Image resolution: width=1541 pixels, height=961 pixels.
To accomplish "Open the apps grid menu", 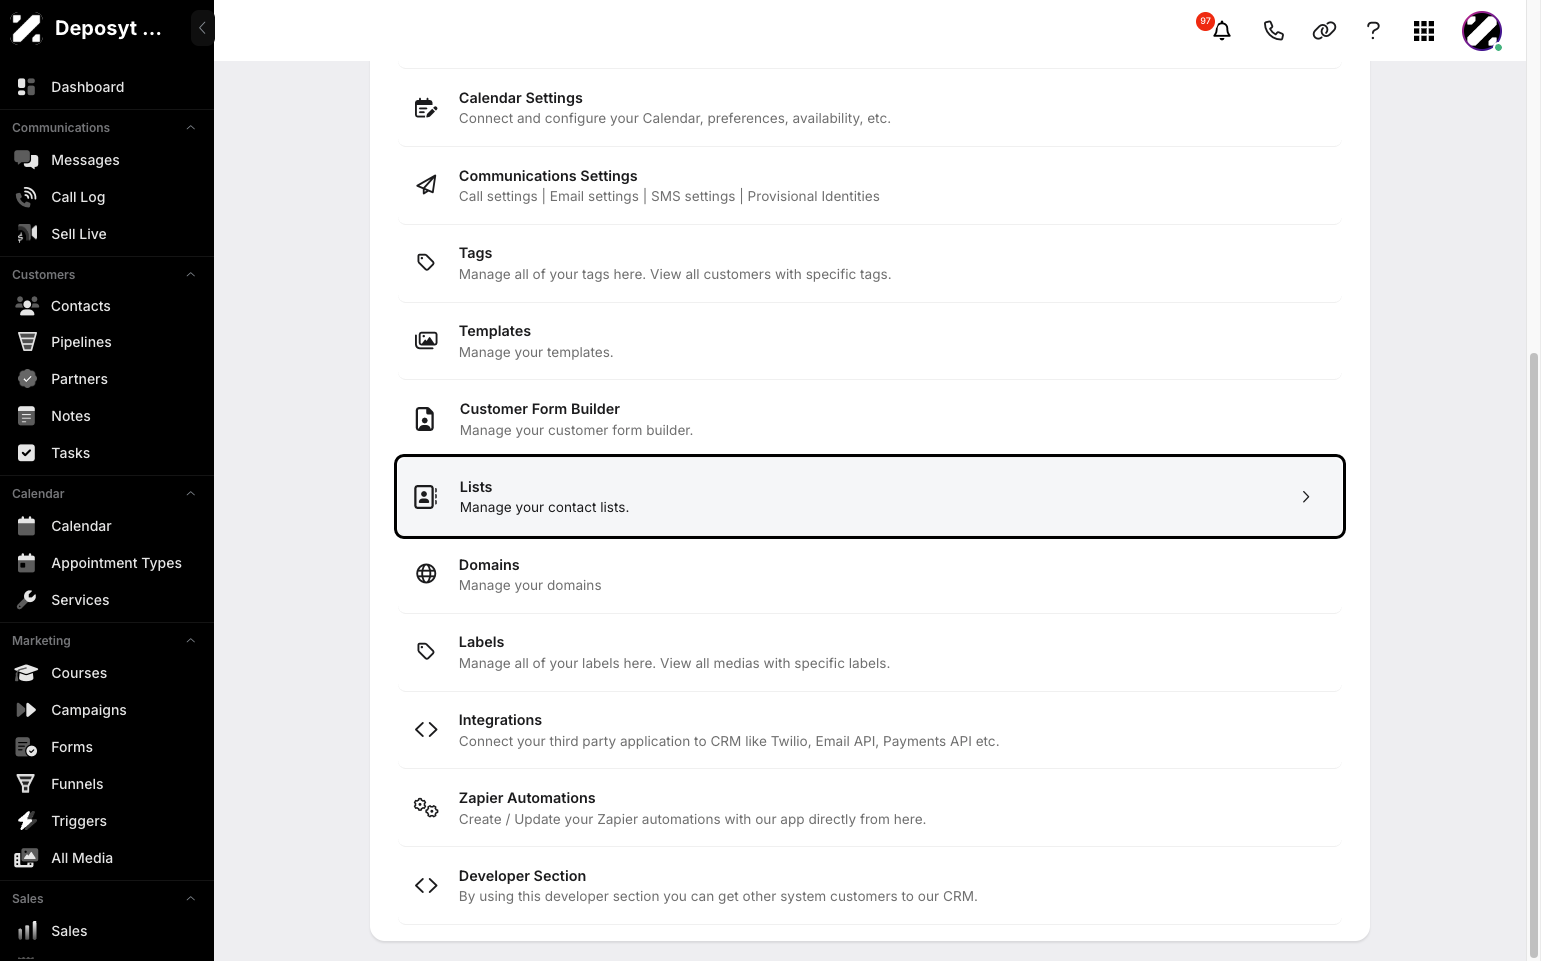I will (1424, 31).
